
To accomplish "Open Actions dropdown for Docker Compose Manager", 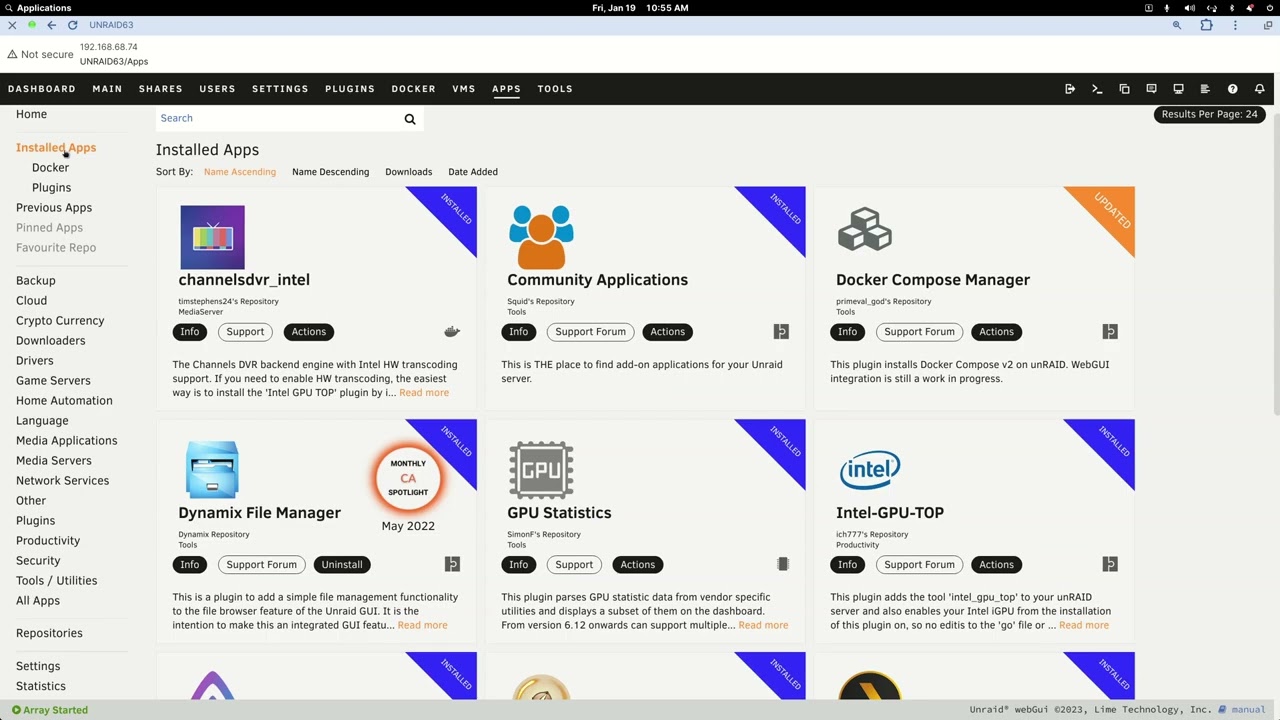I will click(996, 332).
